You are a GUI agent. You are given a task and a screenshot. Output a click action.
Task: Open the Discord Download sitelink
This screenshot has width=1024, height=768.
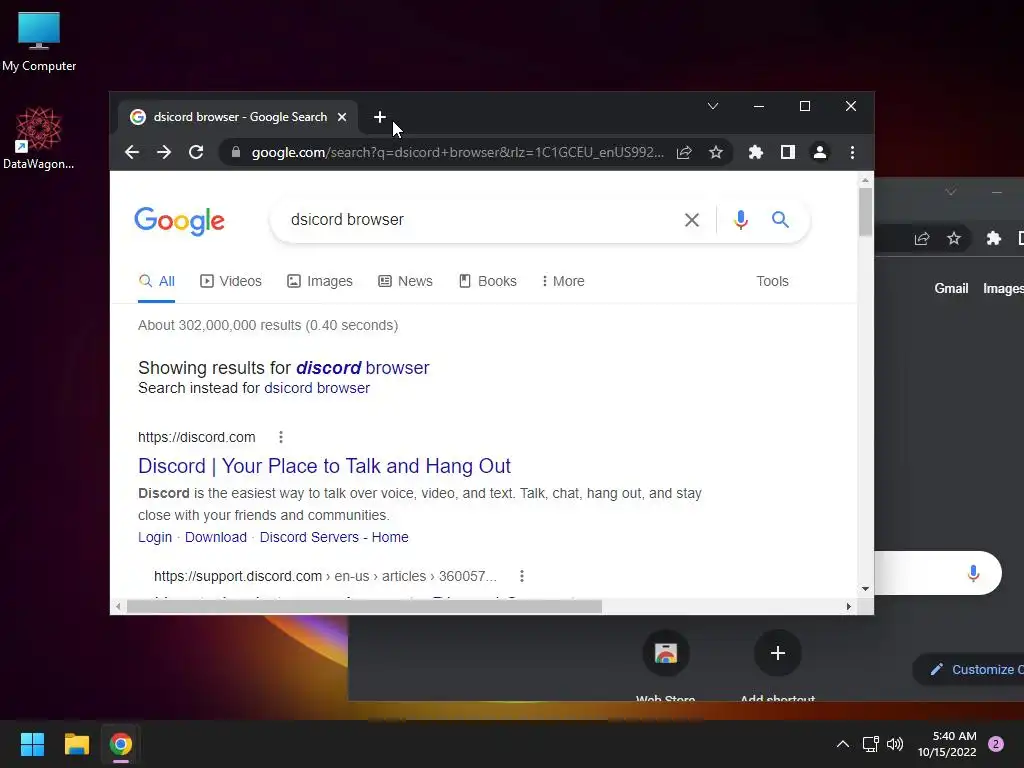216,537
